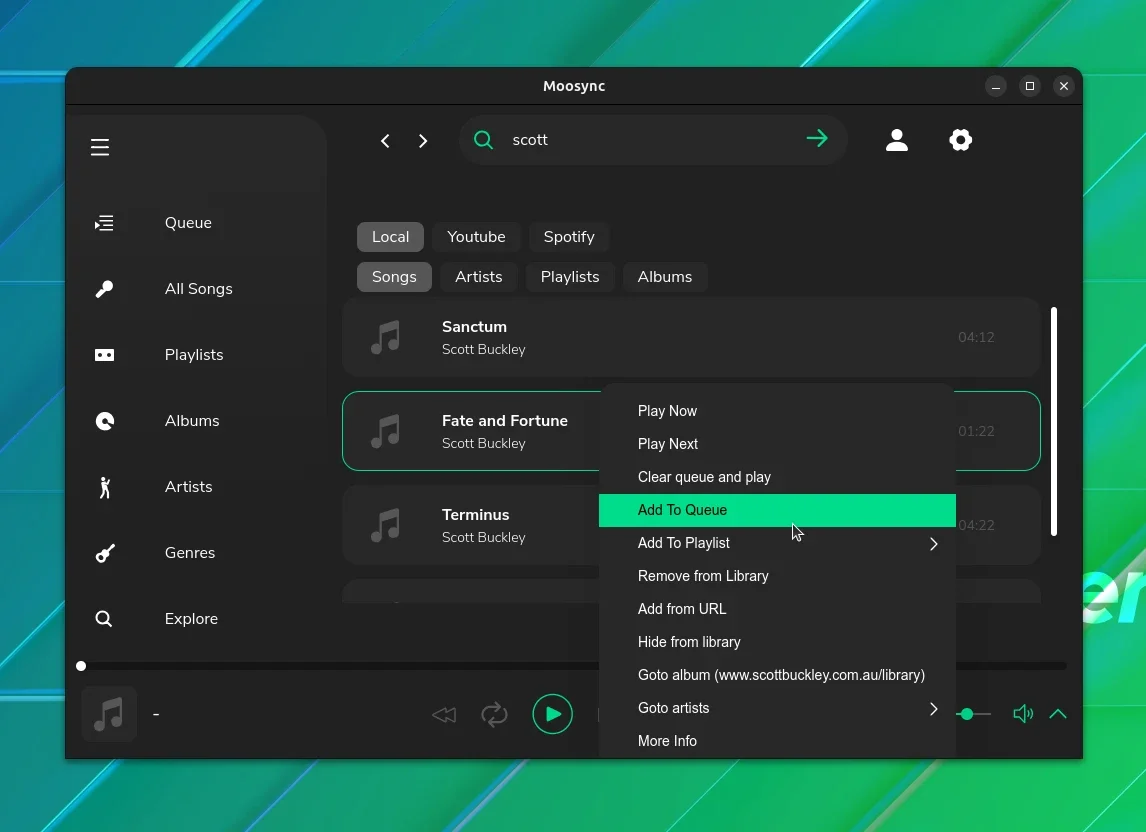Expand the player with the up chevron

(x=1058, y=714)
